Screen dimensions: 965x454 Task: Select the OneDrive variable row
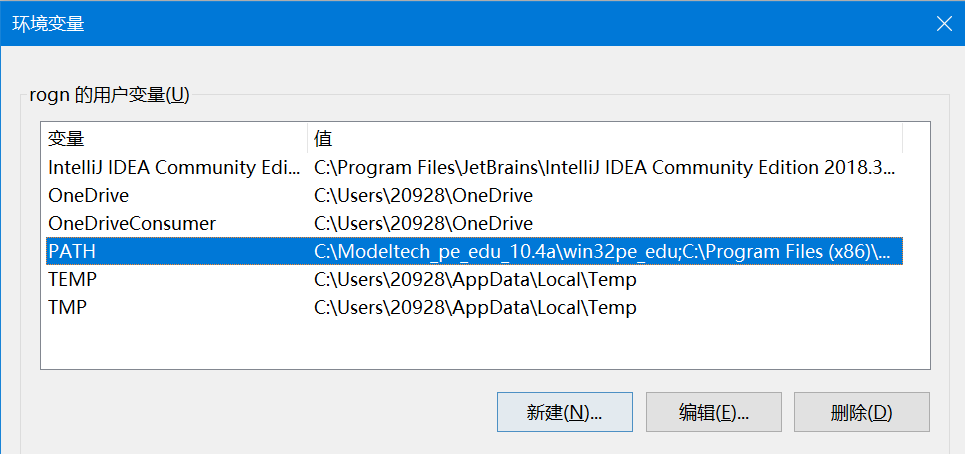(89, 196)
